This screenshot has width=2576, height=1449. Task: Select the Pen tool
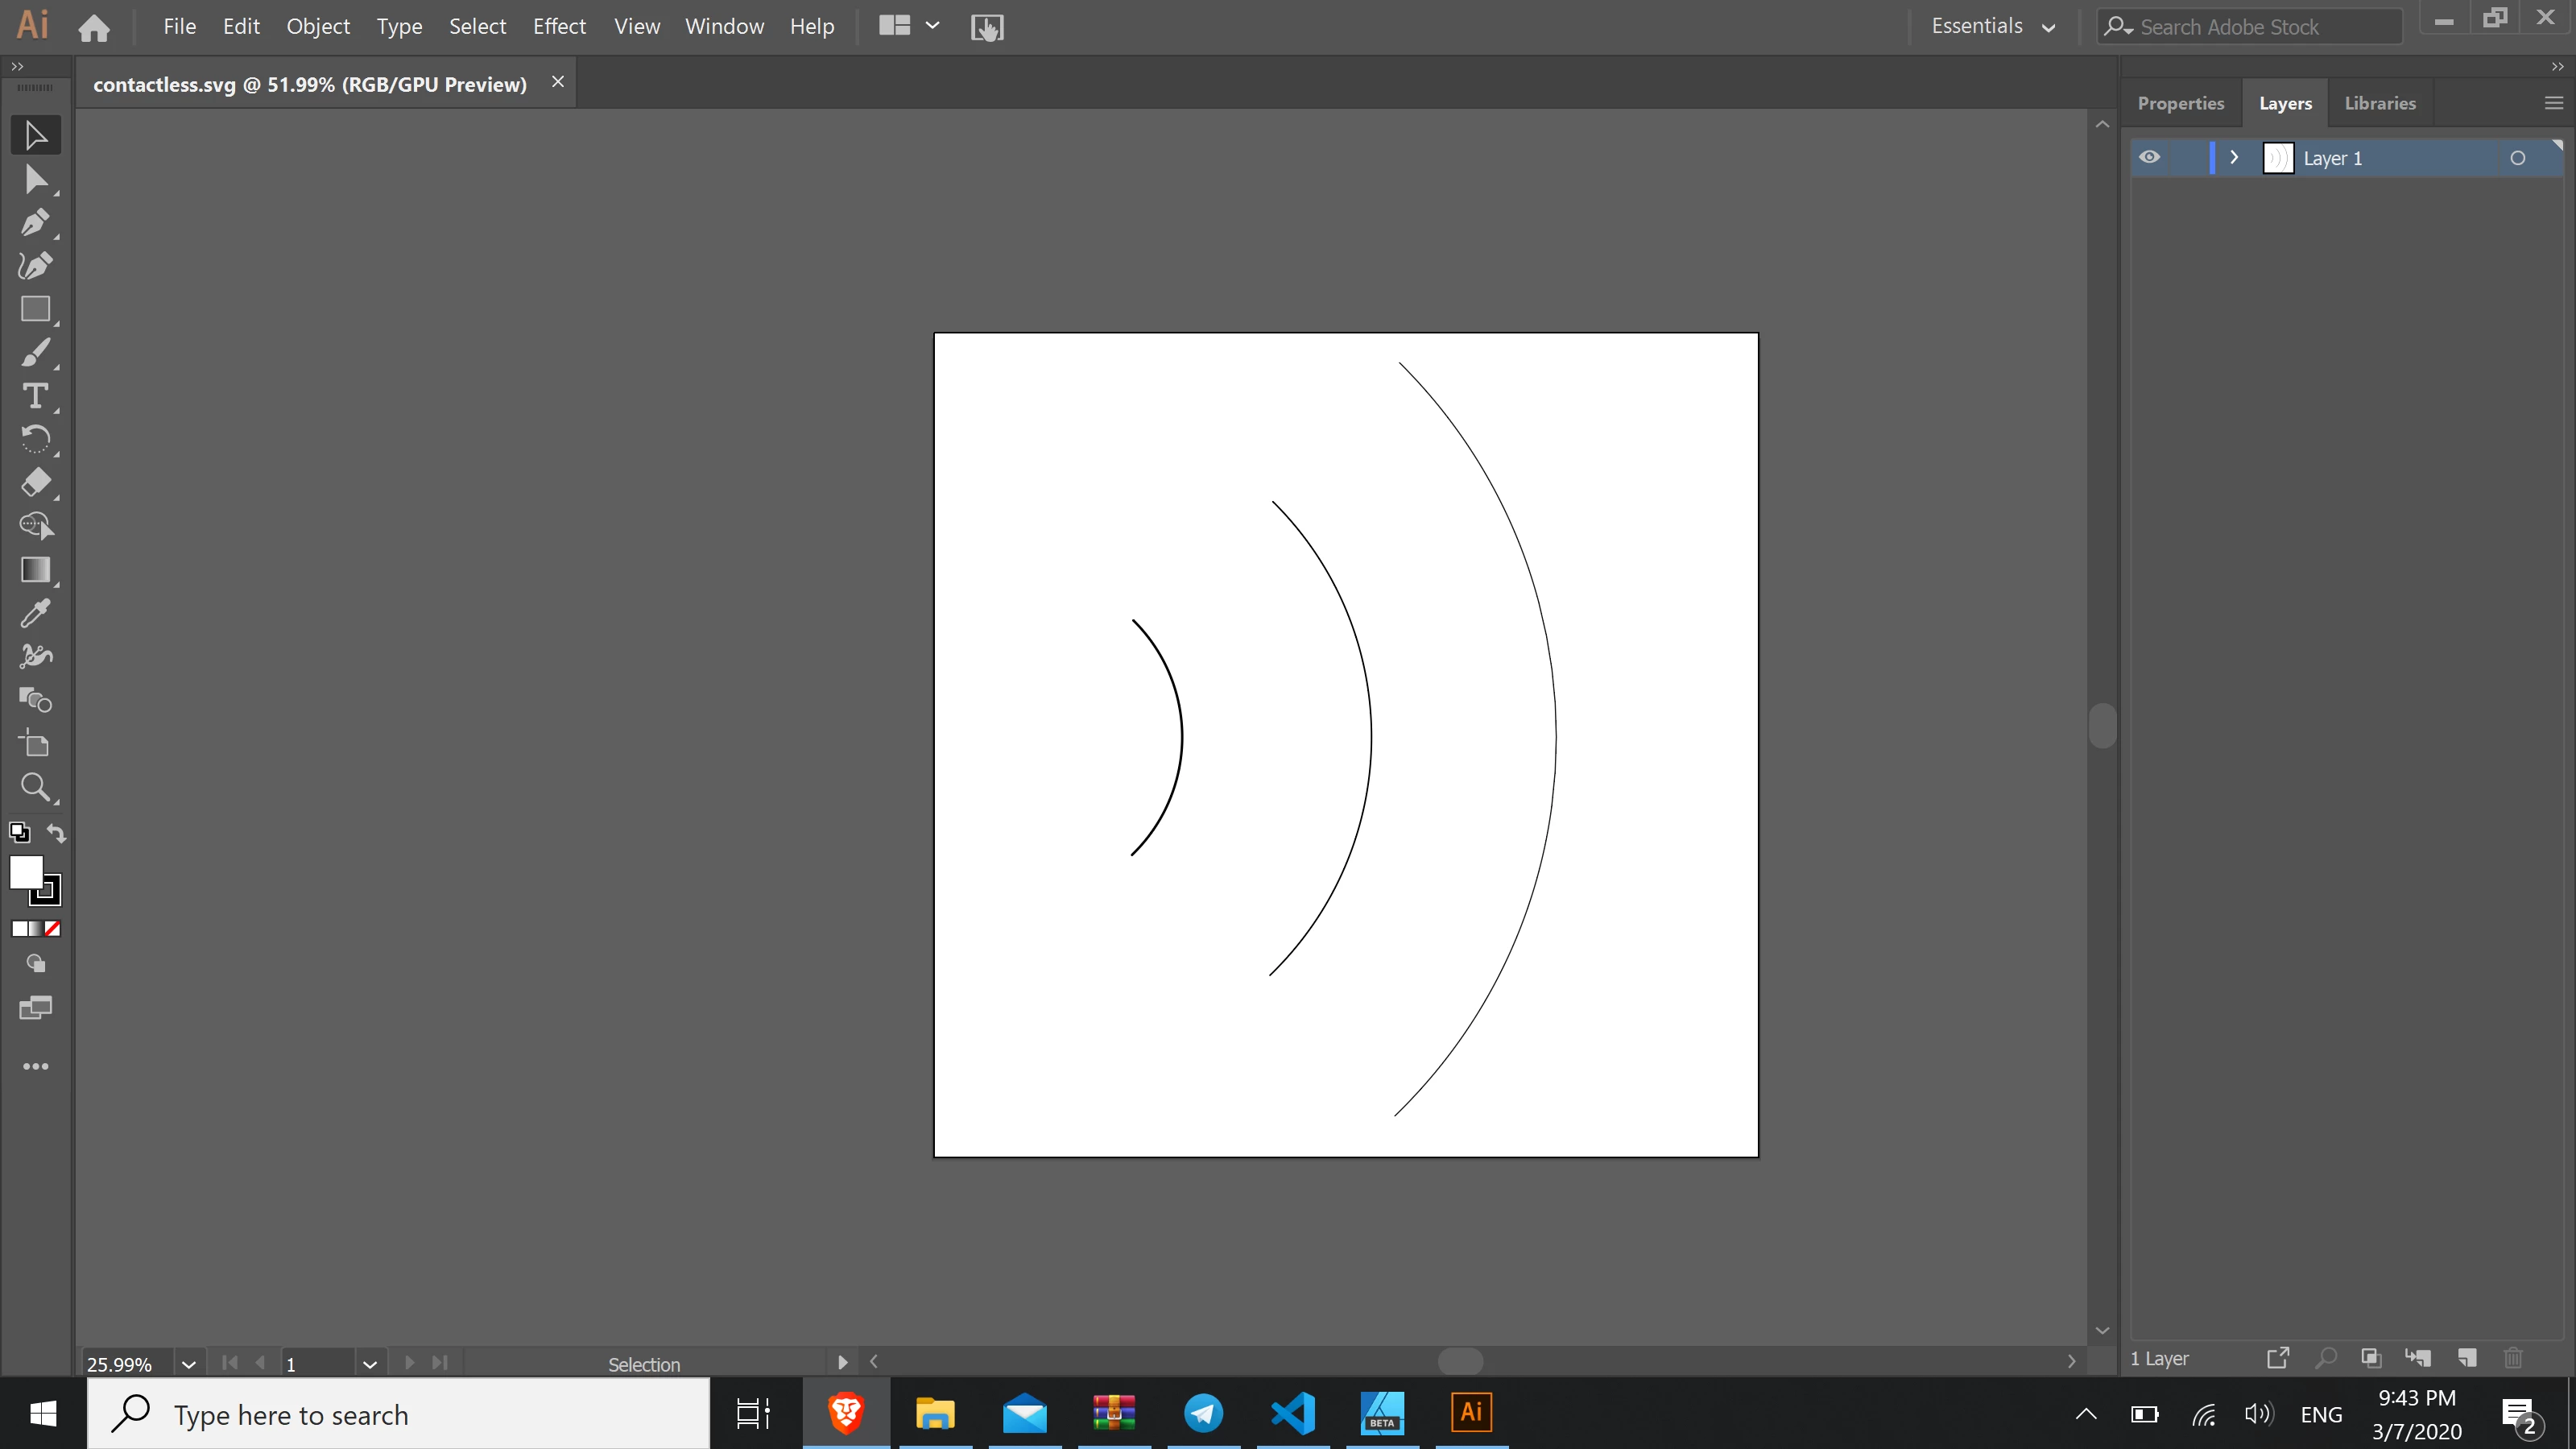coord(35,222)
